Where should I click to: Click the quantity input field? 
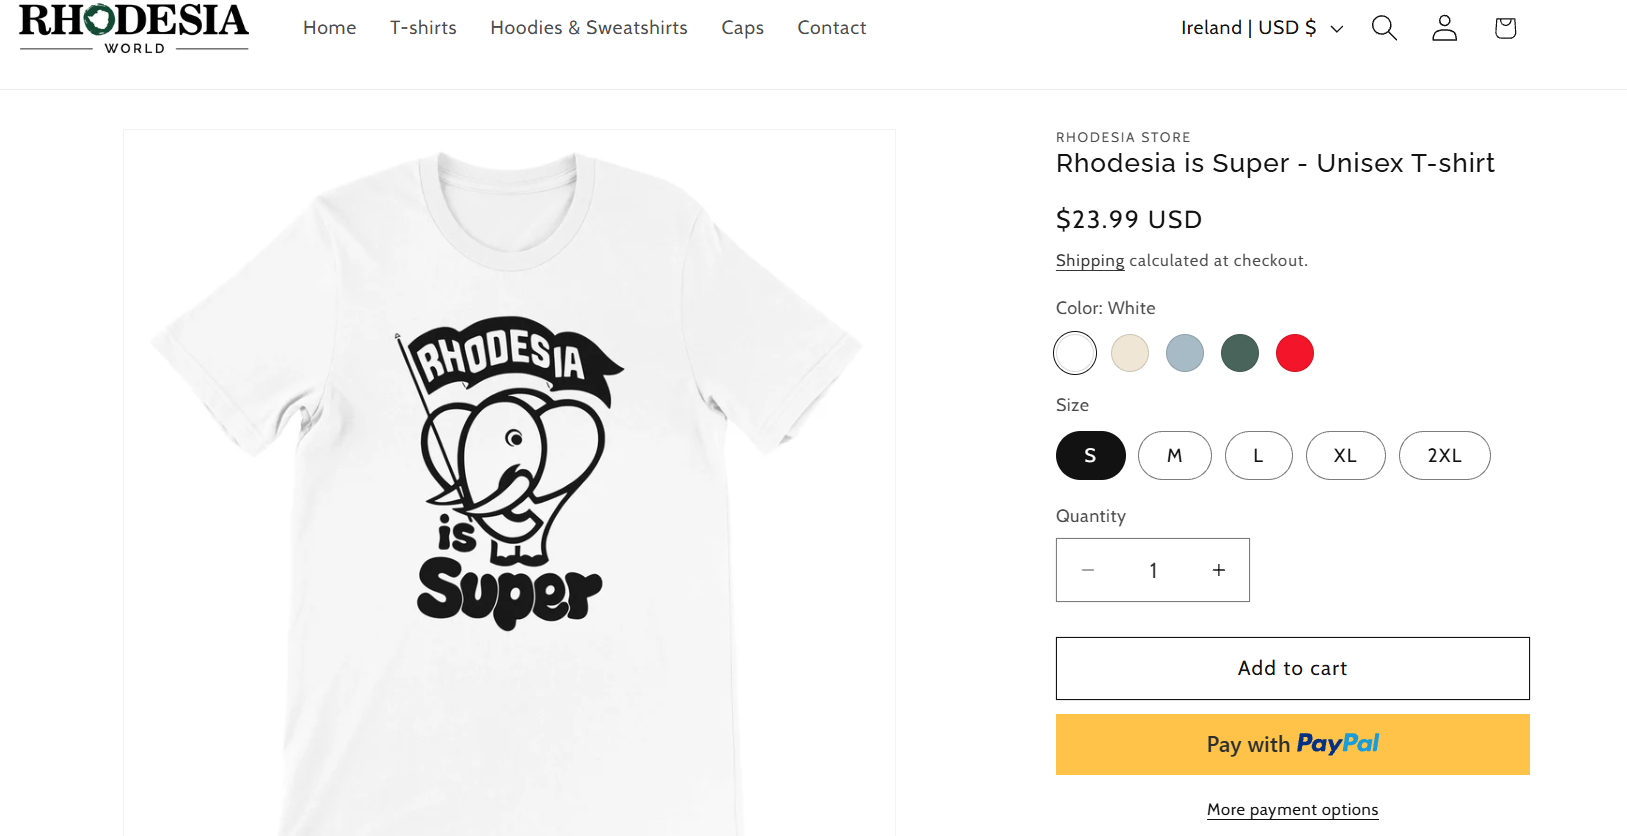pos(1153,570)
